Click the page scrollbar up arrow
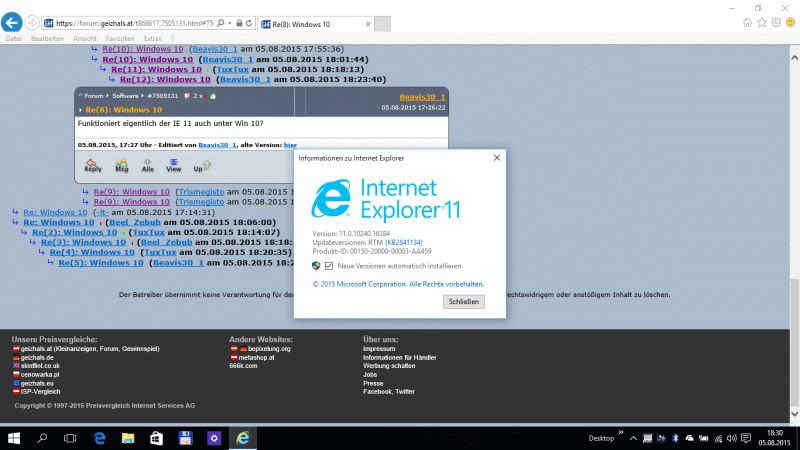This screenshot has width=800, height=450. (794, 58)
